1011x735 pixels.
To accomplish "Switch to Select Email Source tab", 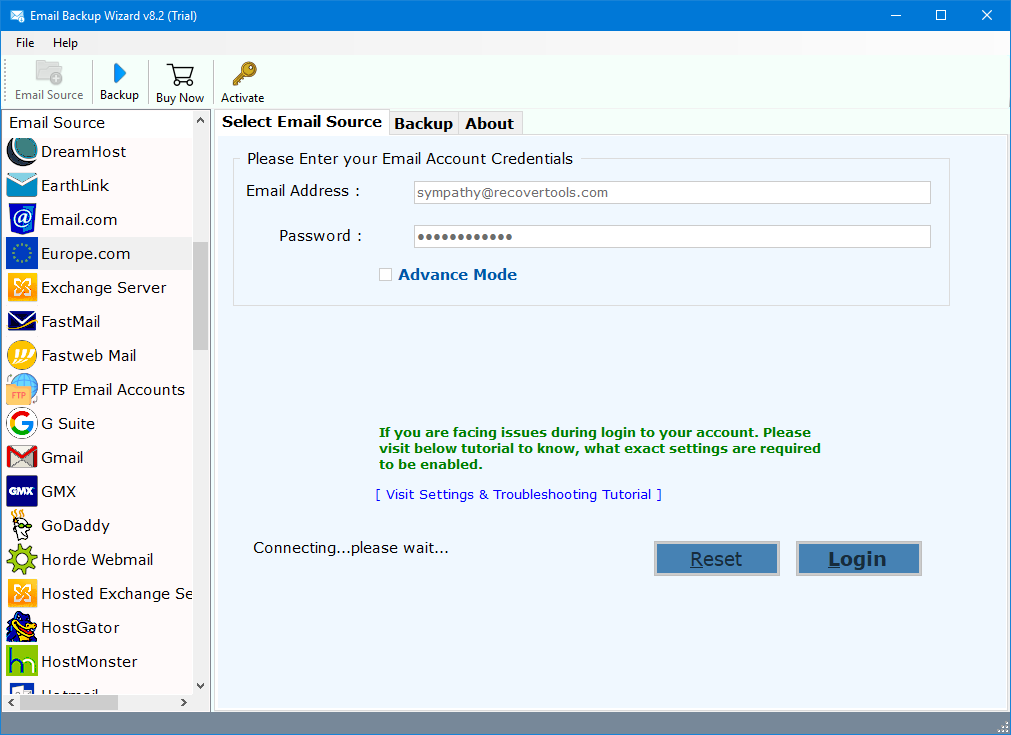I will pos(302,122).
